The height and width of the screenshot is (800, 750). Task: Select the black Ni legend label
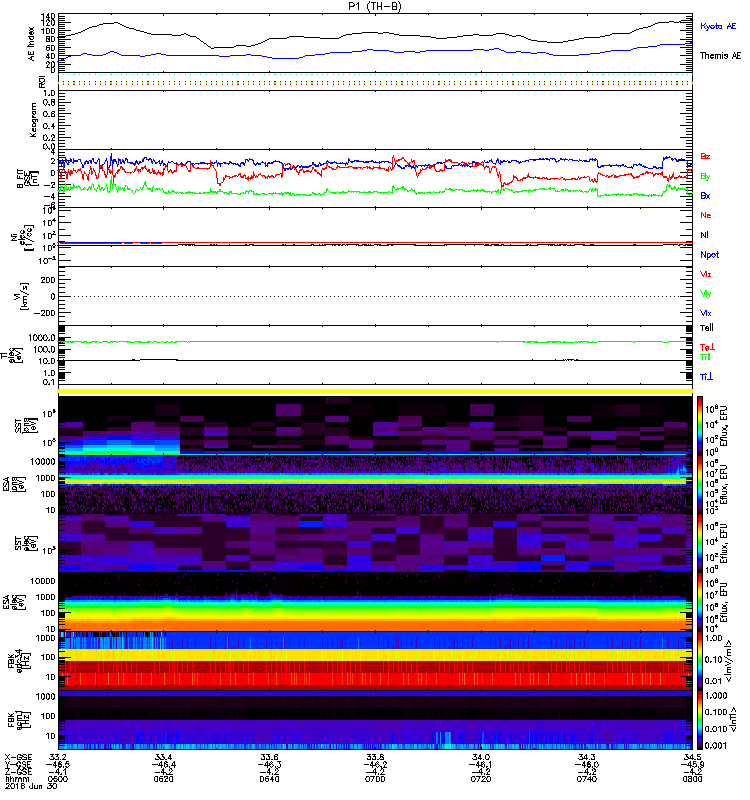[705, 235]
